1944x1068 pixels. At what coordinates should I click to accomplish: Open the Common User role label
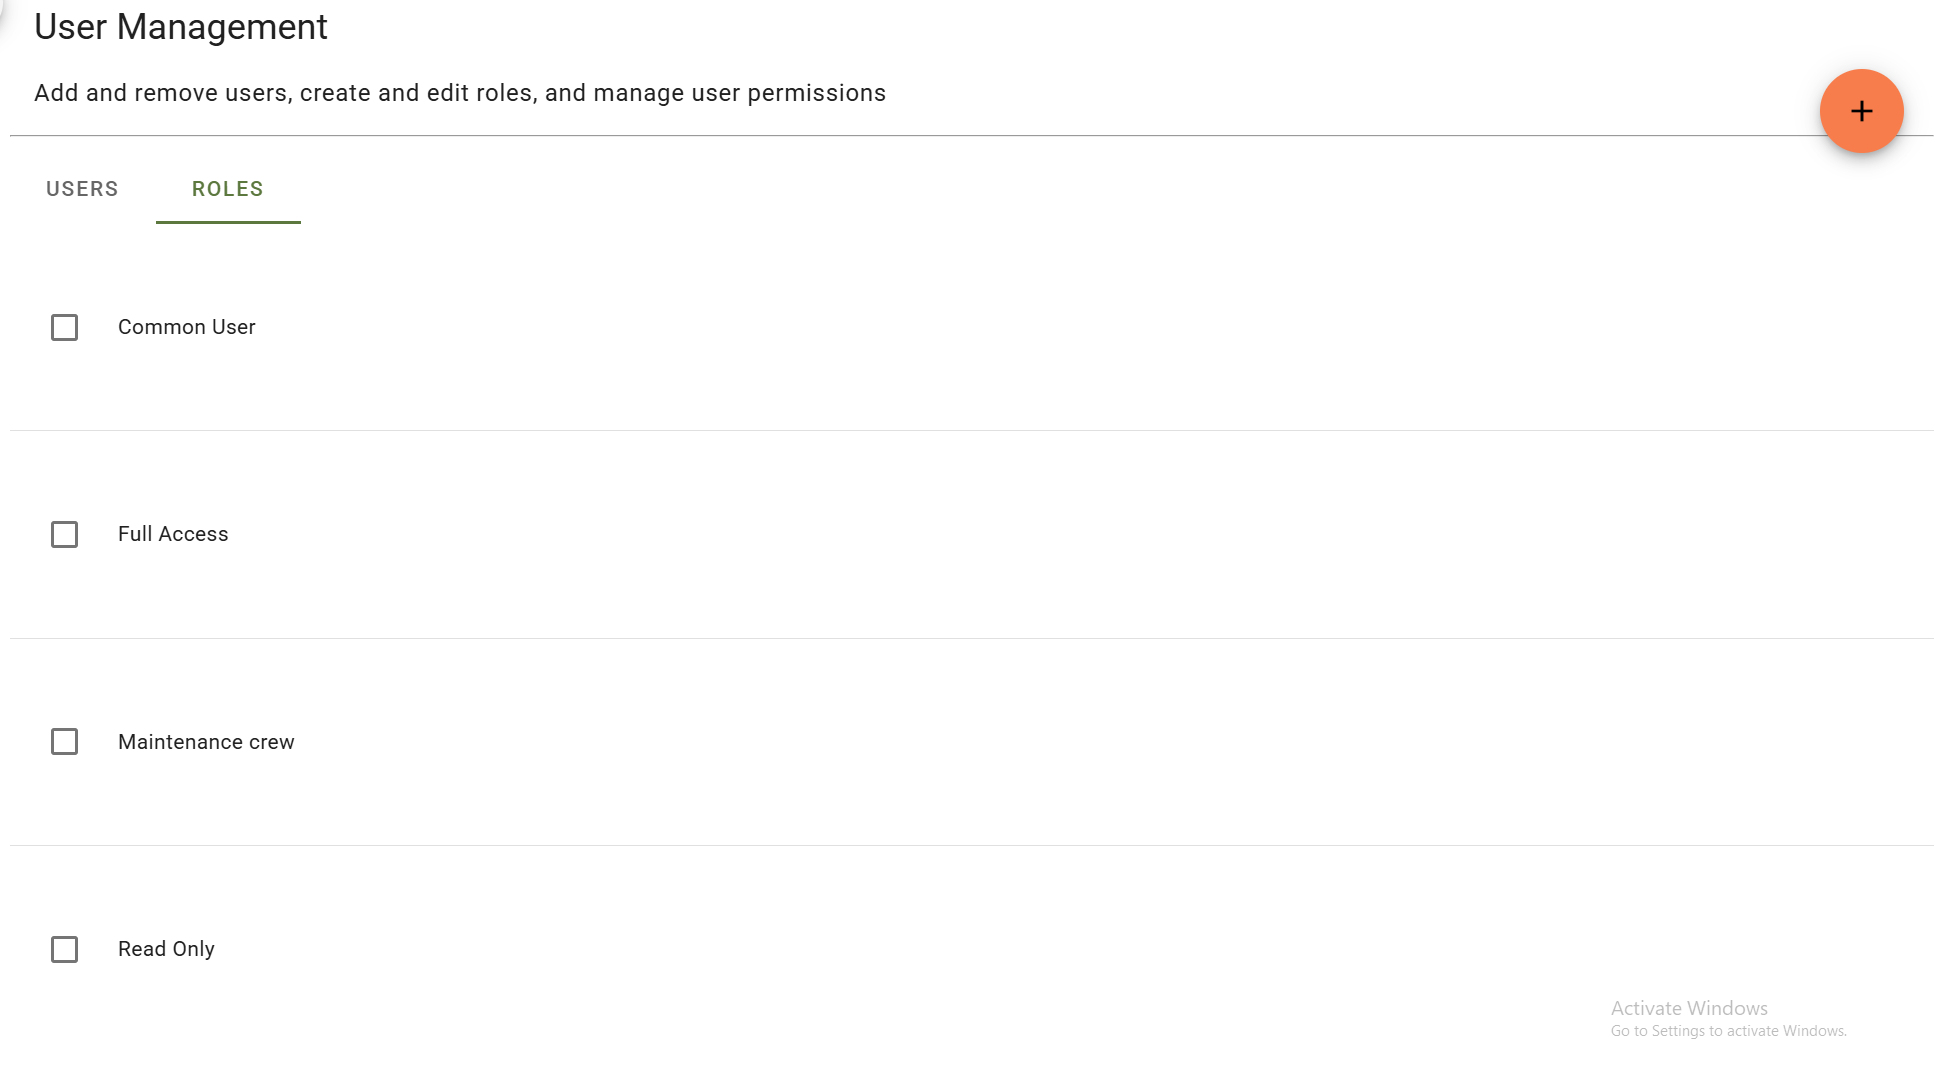187,327
